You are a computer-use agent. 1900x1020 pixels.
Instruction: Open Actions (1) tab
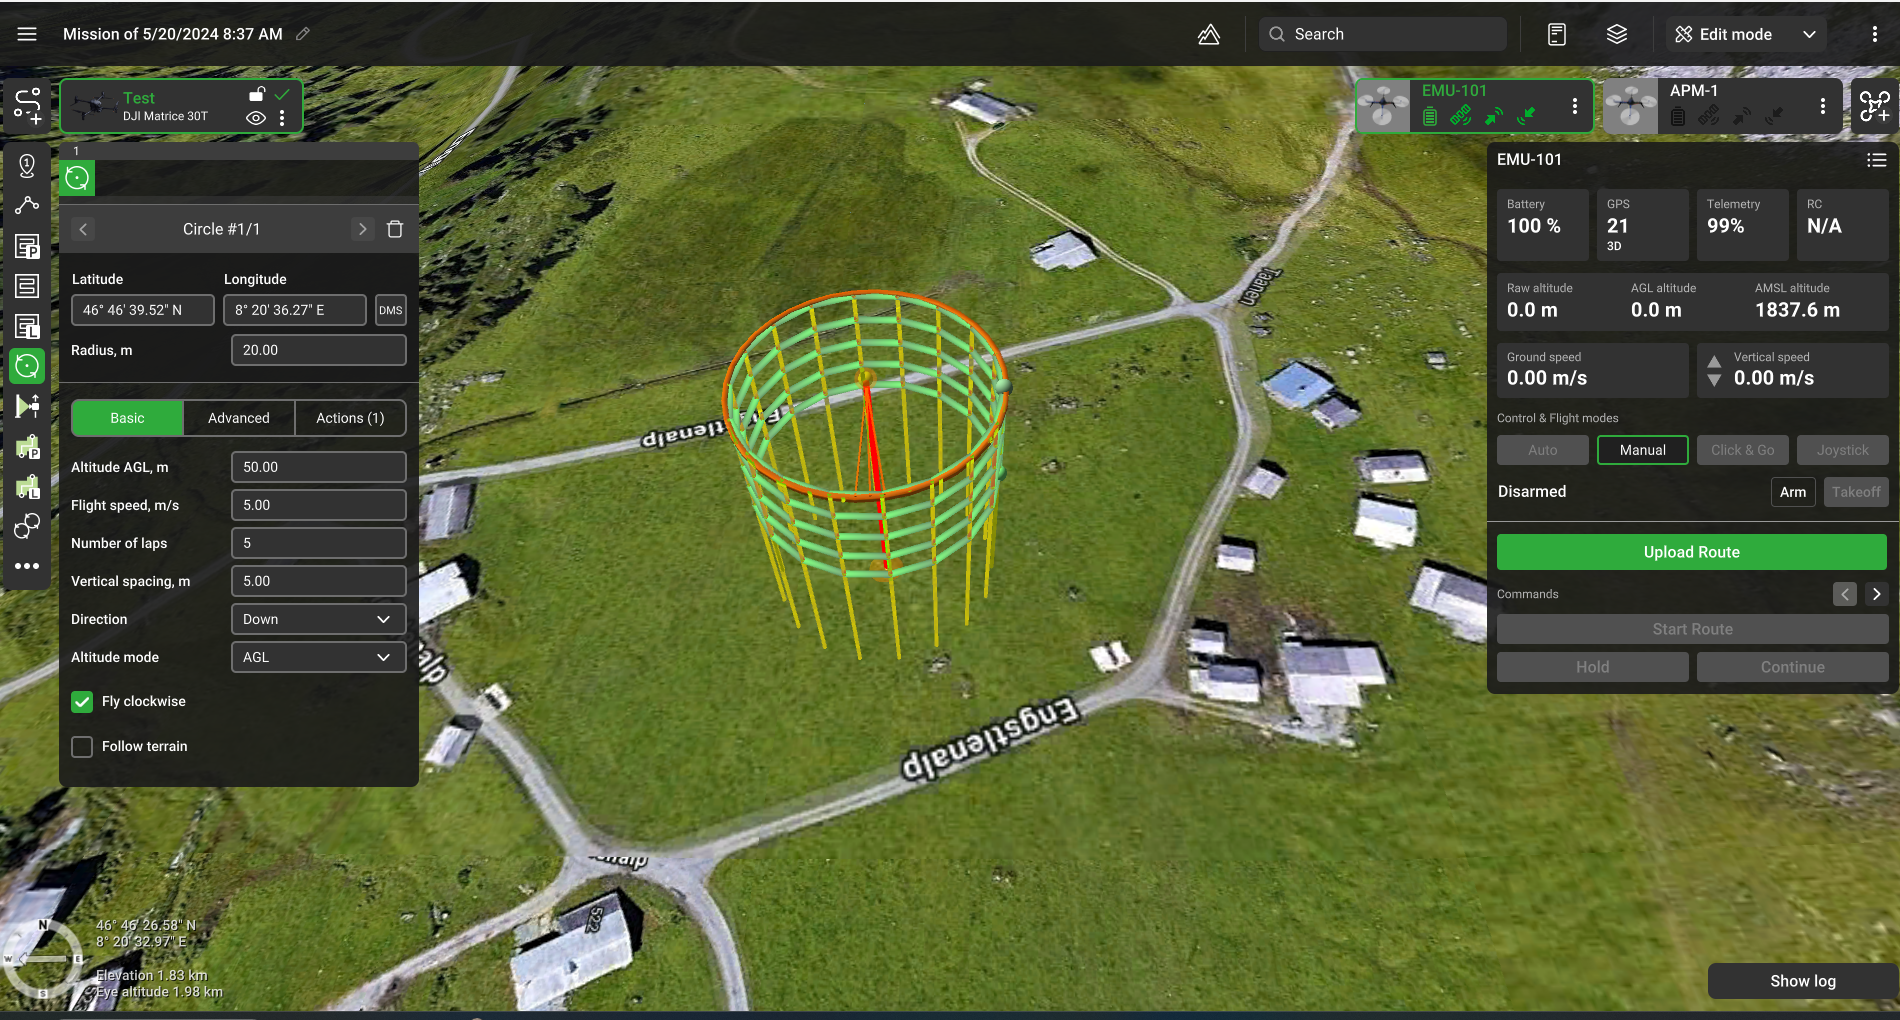pos(350,418)
